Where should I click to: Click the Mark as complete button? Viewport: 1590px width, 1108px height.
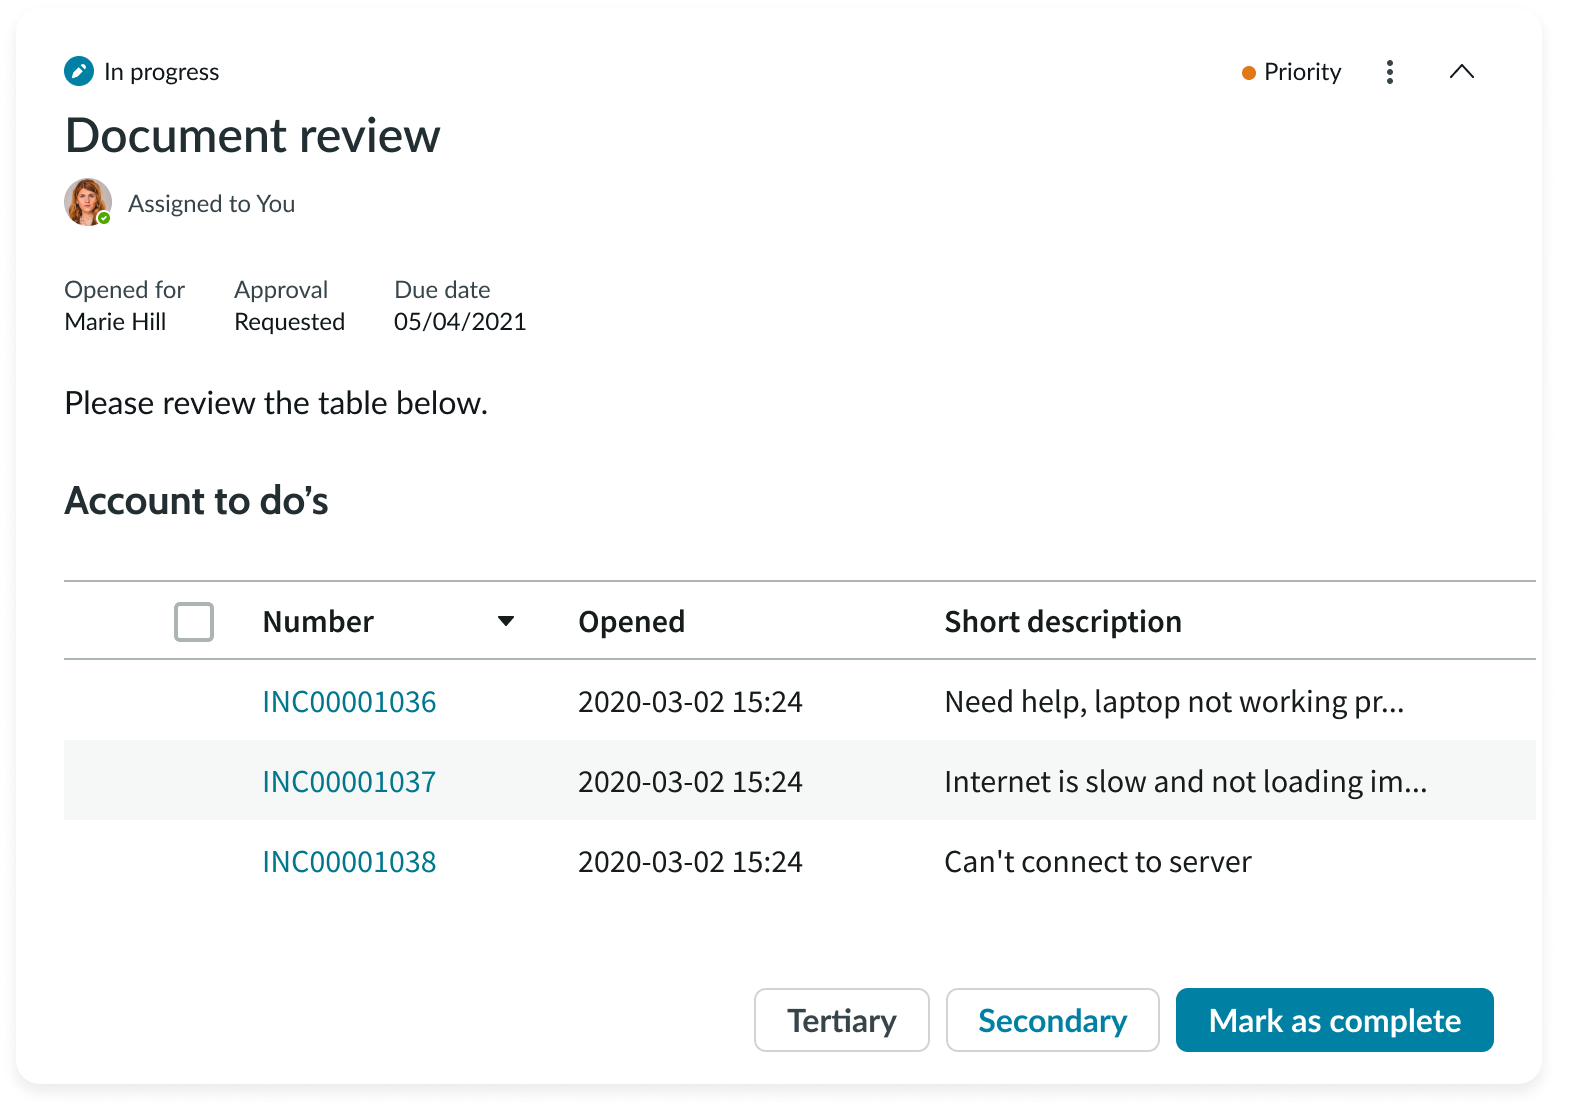click(1334, 1020)
